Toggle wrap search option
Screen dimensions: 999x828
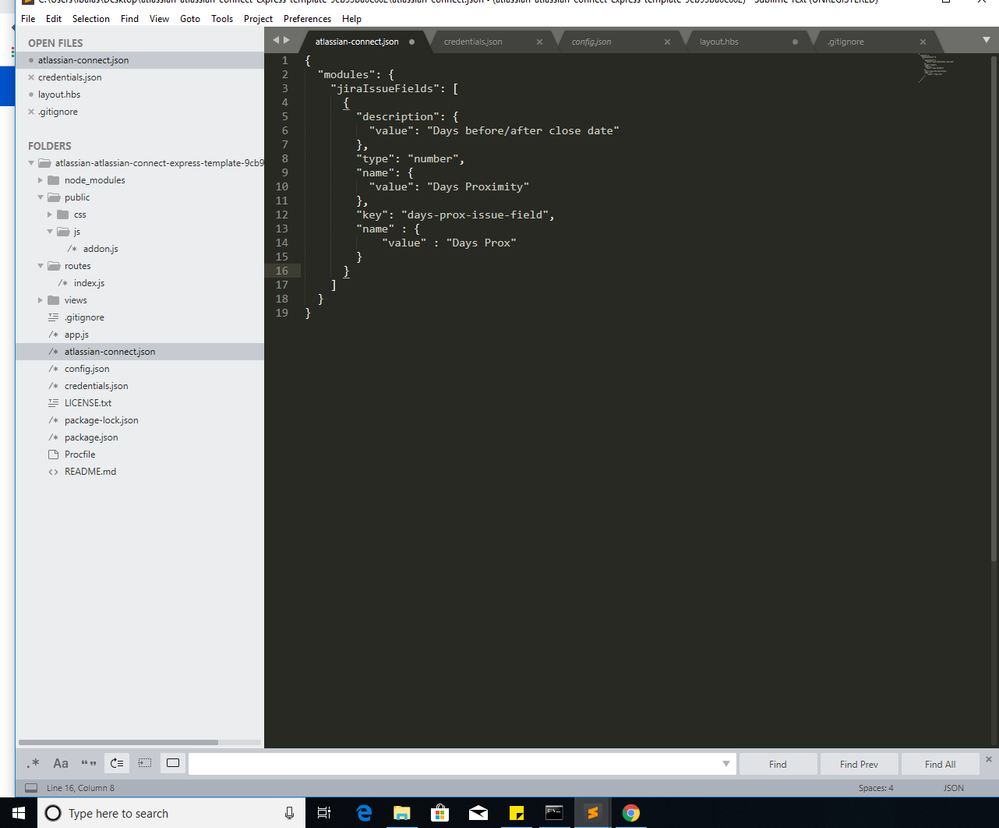(117, 763)
